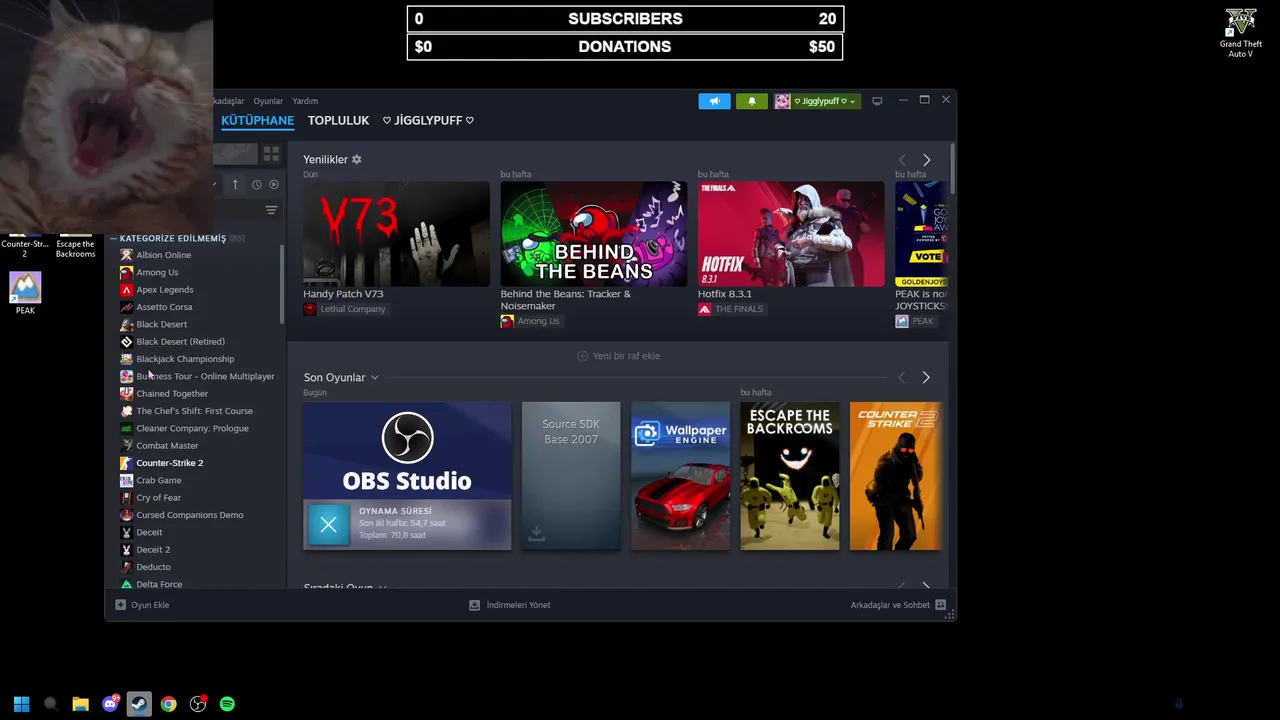Click Oyun Ekle to add a game
This screenshot has width=1280, height=720.
pyautogui.click(x=142, y=605)
